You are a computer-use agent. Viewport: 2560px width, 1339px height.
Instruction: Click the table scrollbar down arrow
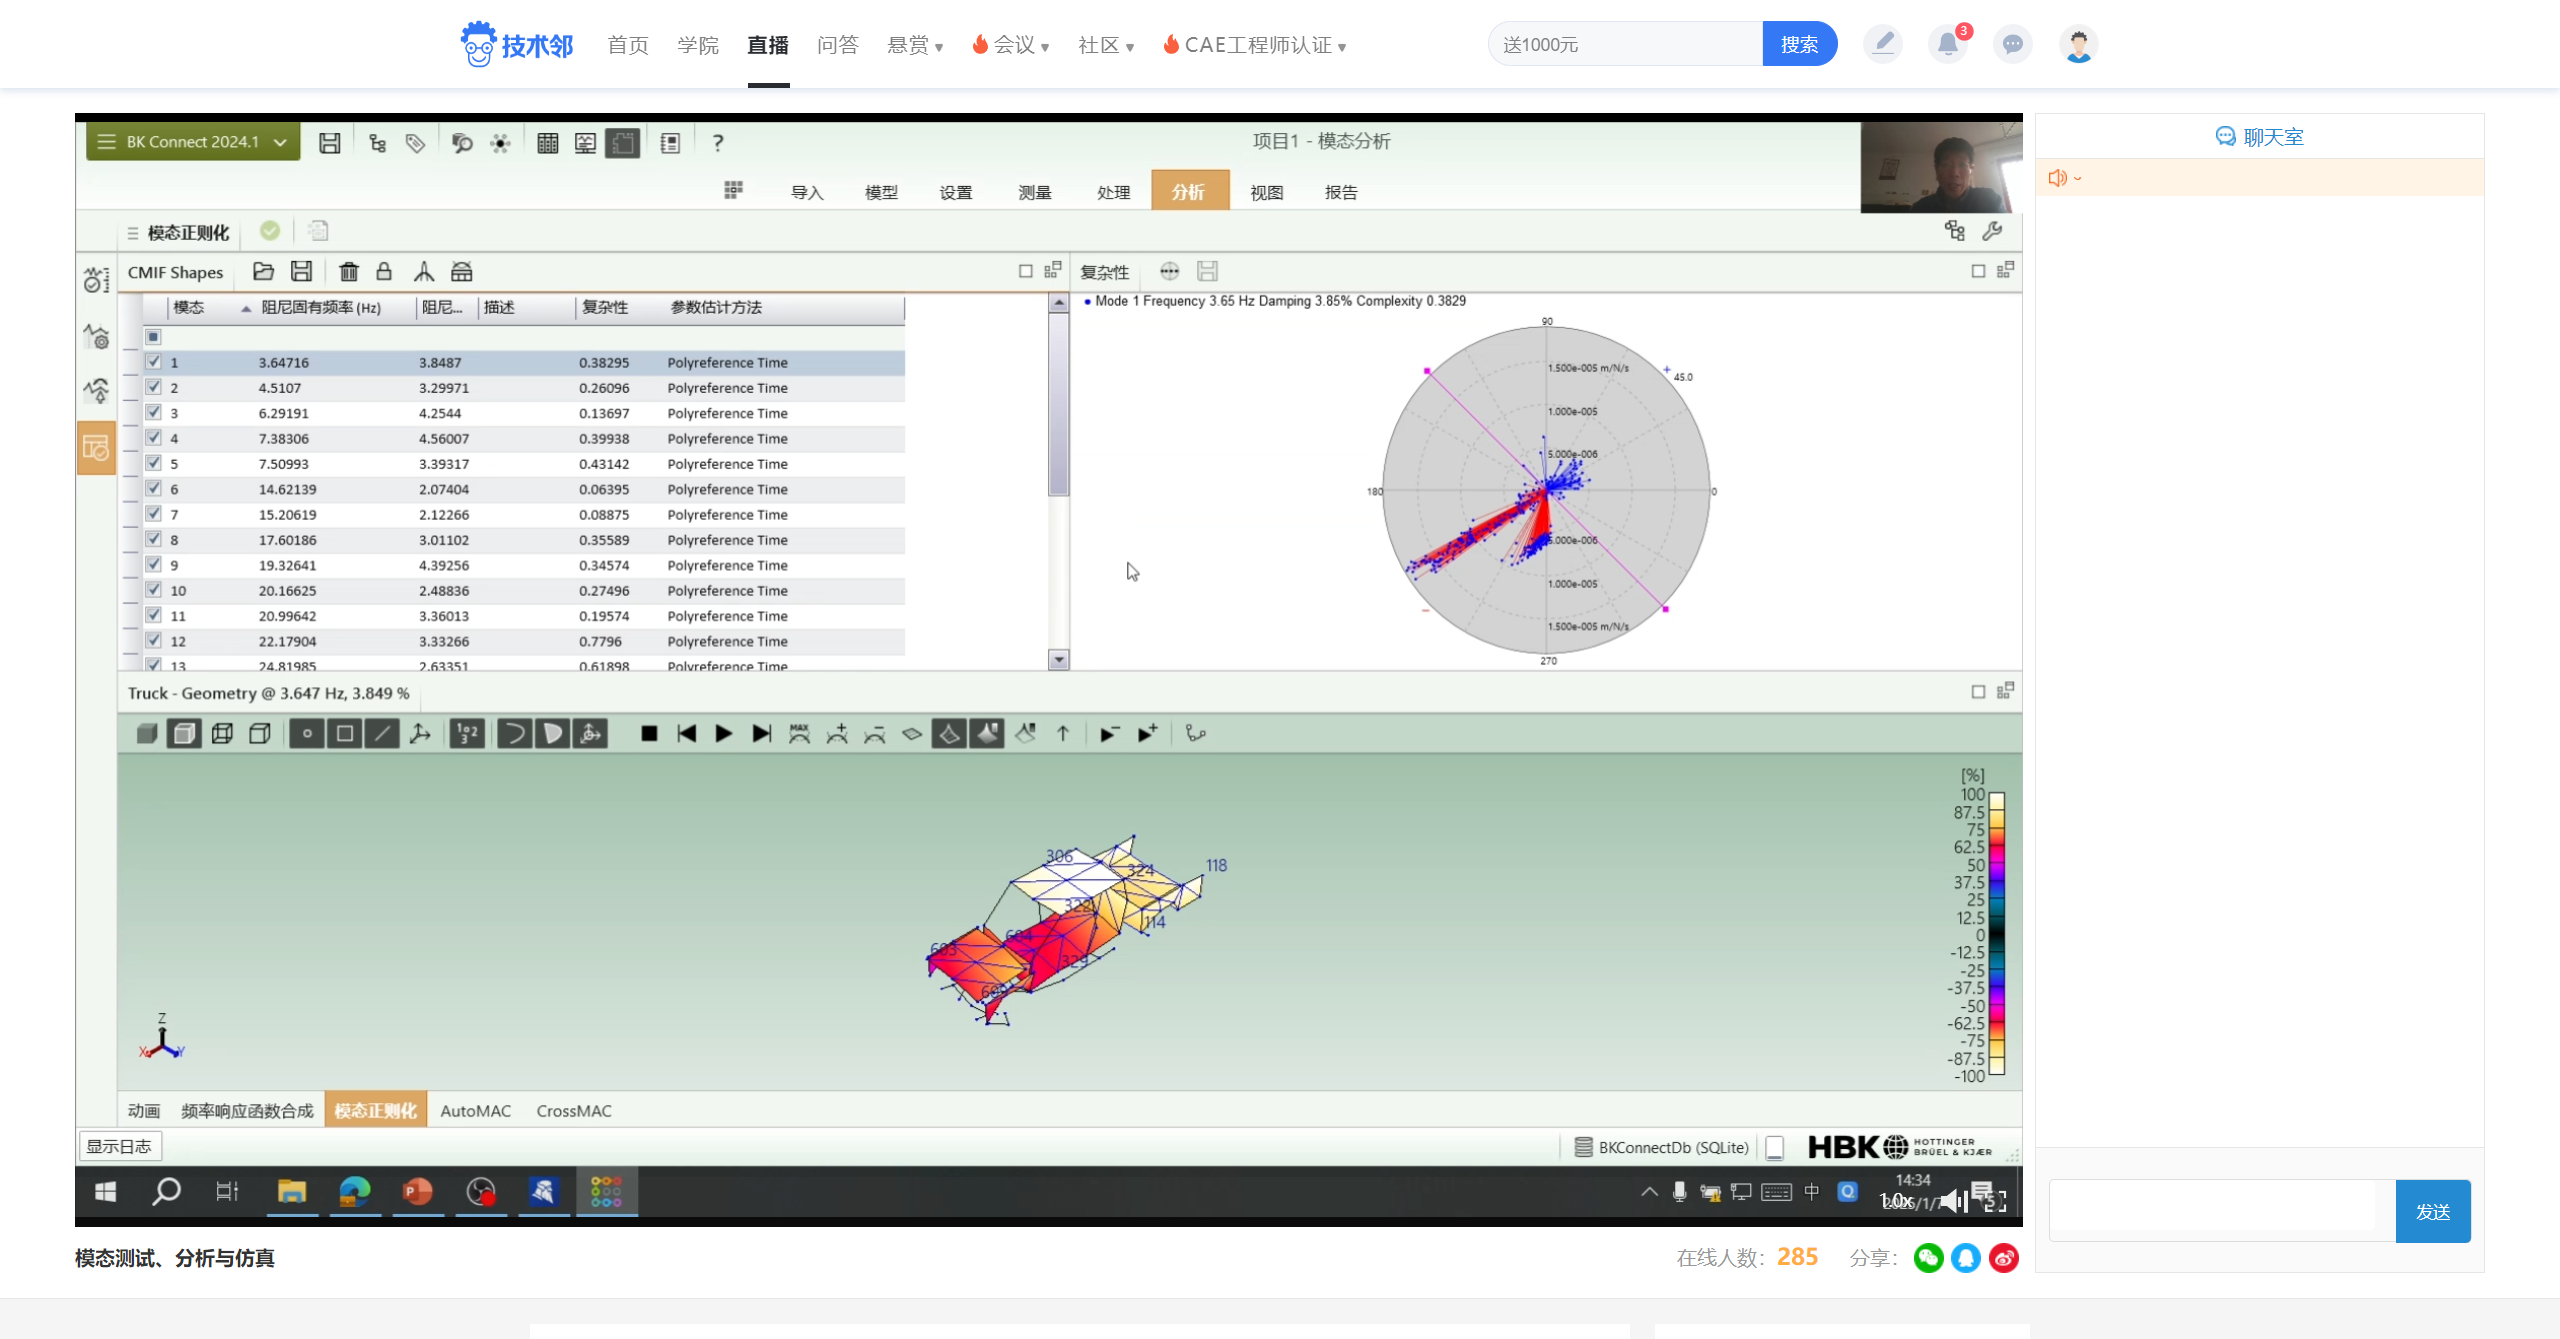(1058, 660)
